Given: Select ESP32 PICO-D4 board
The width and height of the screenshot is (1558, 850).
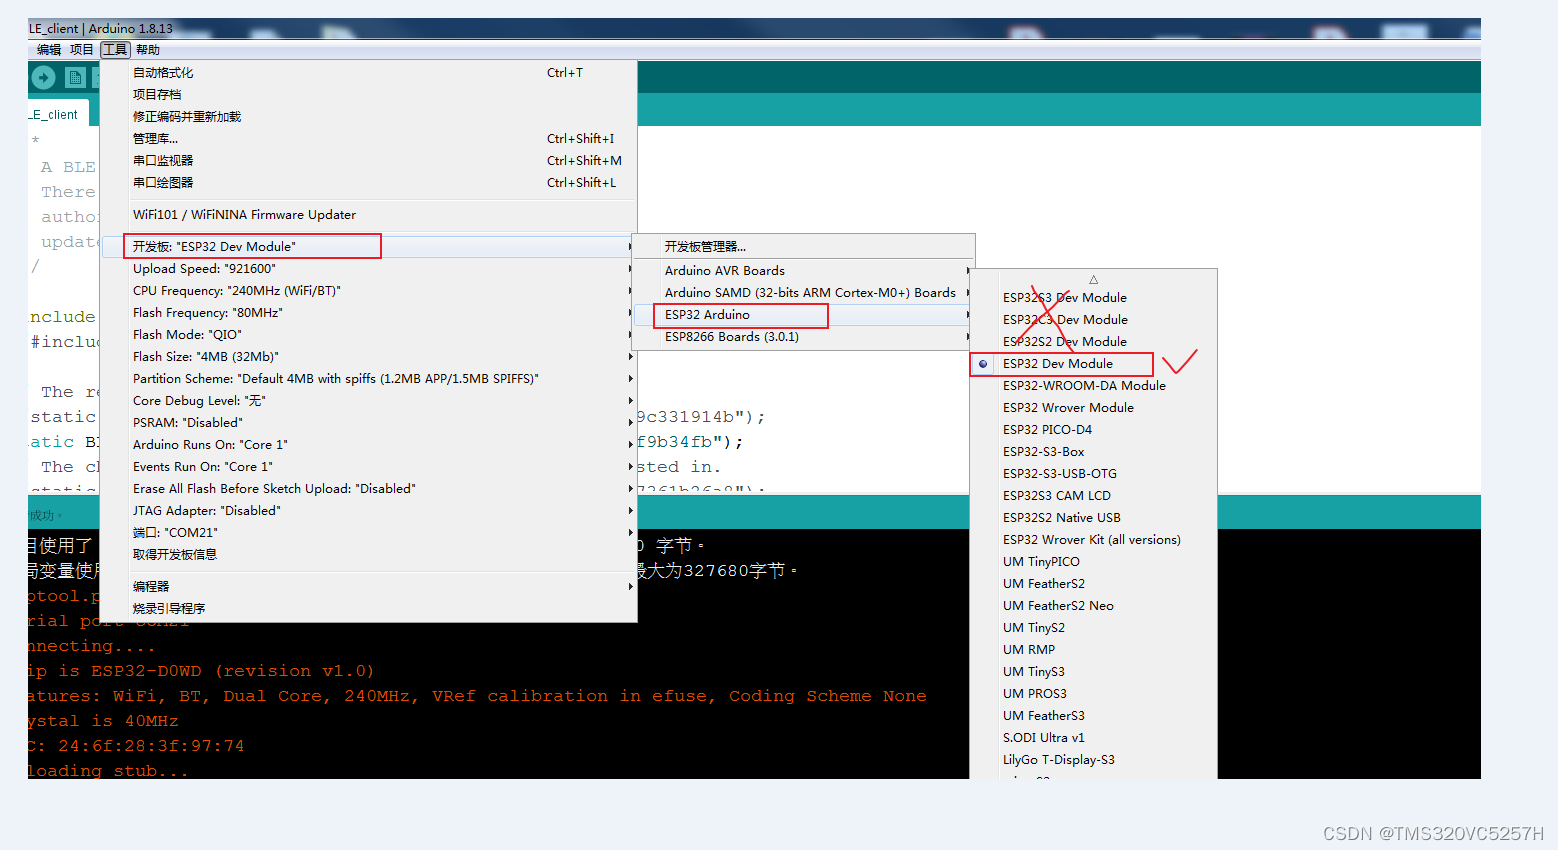Looking at the screenshot, I should pos(1093,430).
